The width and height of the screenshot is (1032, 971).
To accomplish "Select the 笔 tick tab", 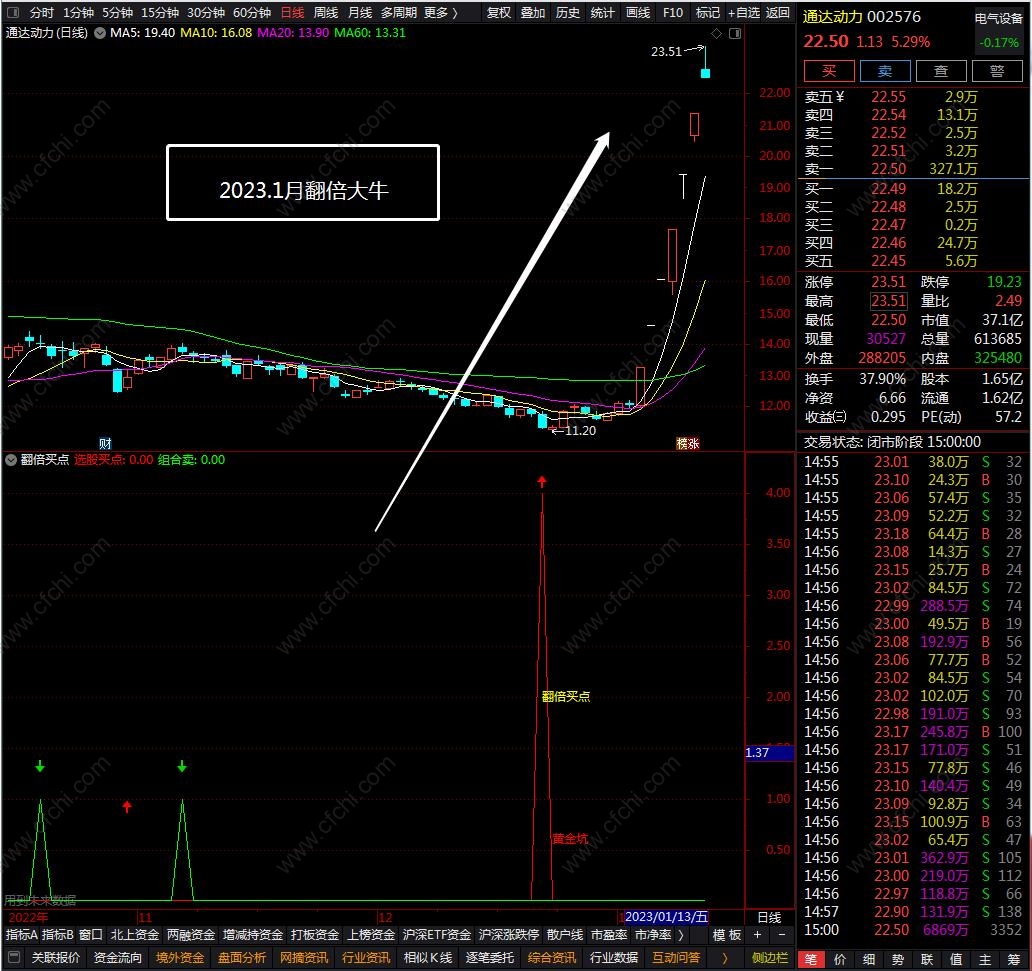I will tap(811, 959).
